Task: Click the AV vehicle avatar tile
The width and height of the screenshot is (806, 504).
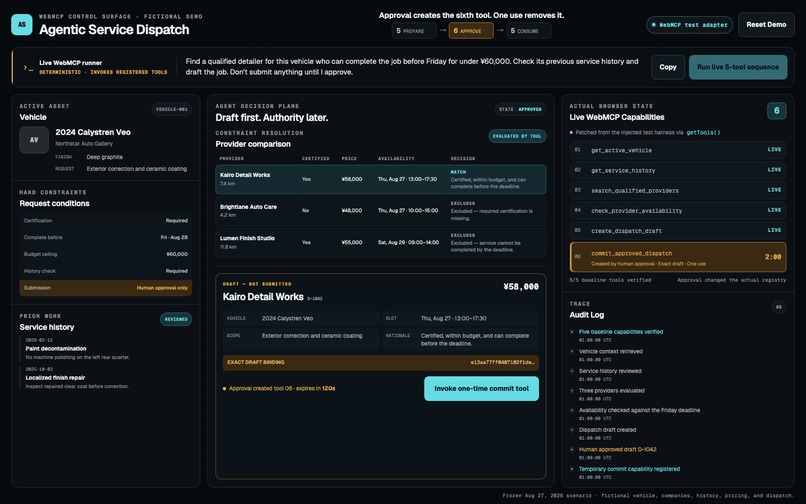Action: coord(34,140)
